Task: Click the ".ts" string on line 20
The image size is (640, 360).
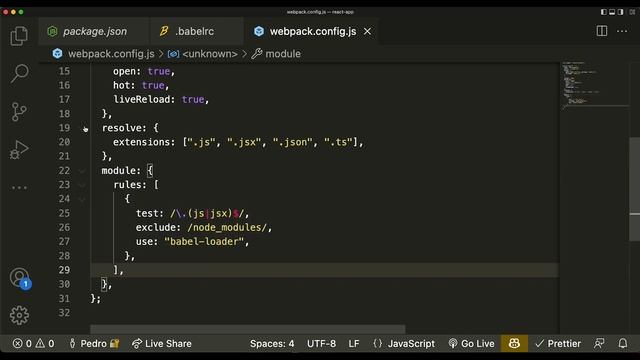Action: tap(338, 142)
